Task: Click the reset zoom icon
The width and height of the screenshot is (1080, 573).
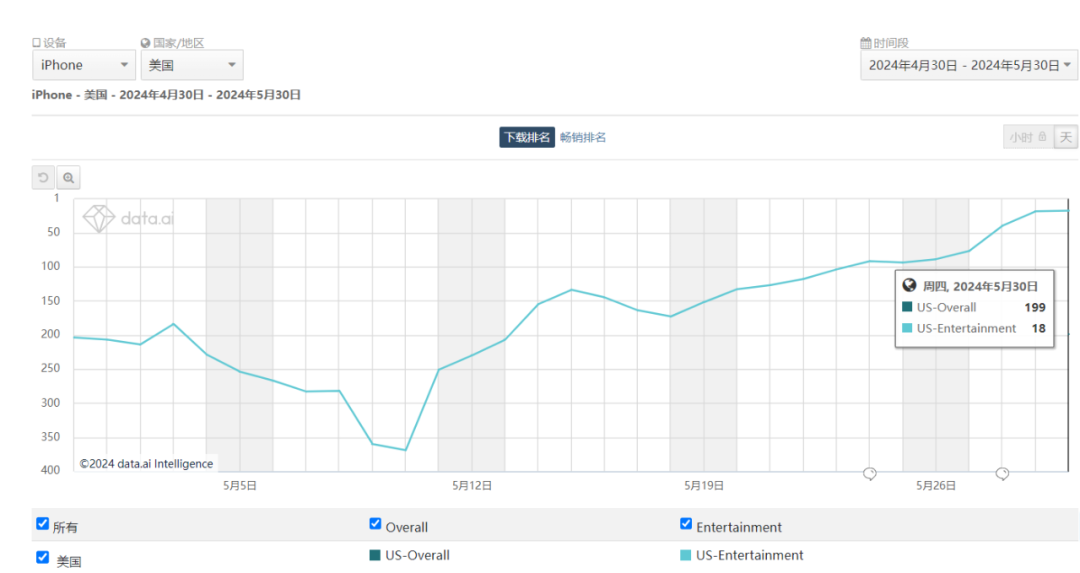Action: click(x=43, y=178)
